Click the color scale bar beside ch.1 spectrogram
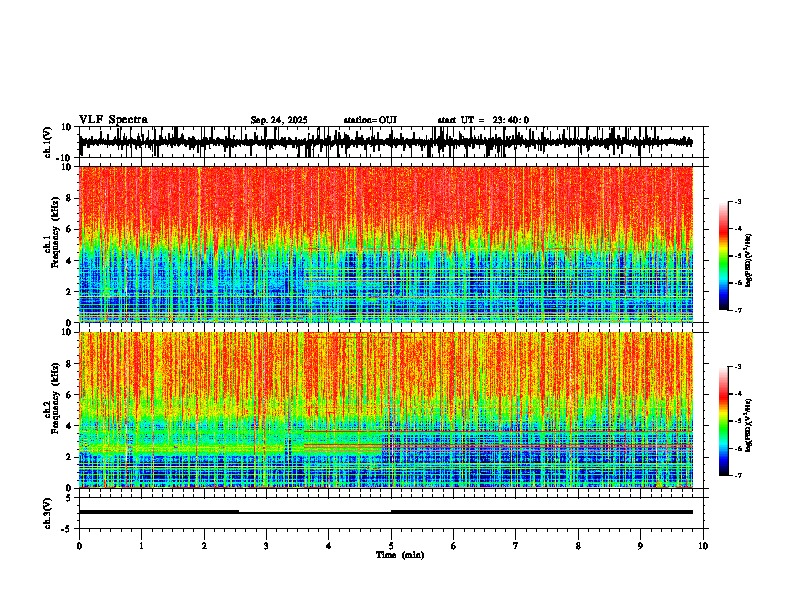Image resolution: width=792 pixels, height=612 pixels. 724,256
